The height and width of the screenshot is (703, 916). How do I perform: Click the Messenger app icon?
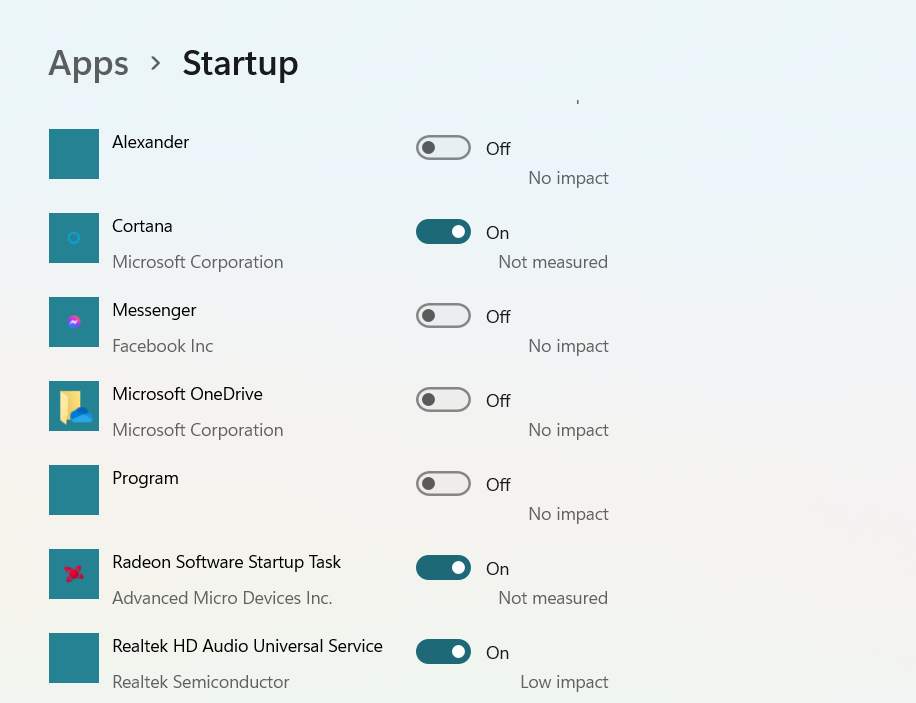coord(74,322)
